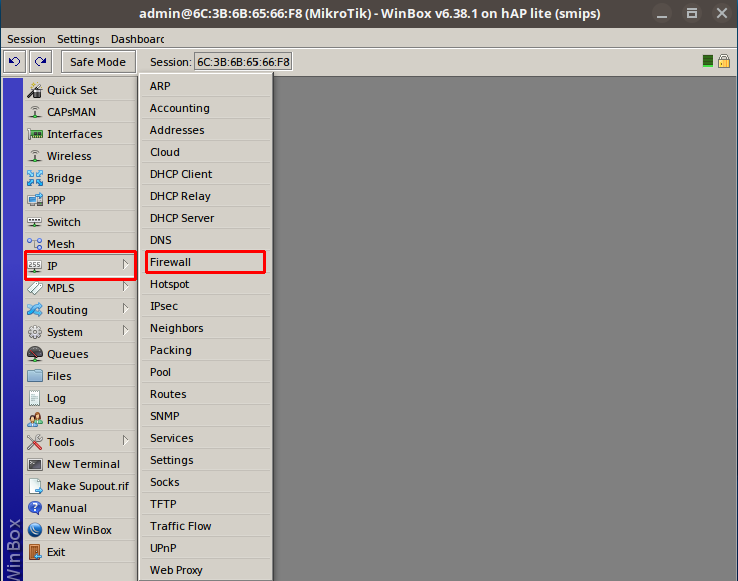Select IPsec in the IP submenu
Image resolution: width=738 pixels, height=581 pixels.
click(x=206, y=306)
